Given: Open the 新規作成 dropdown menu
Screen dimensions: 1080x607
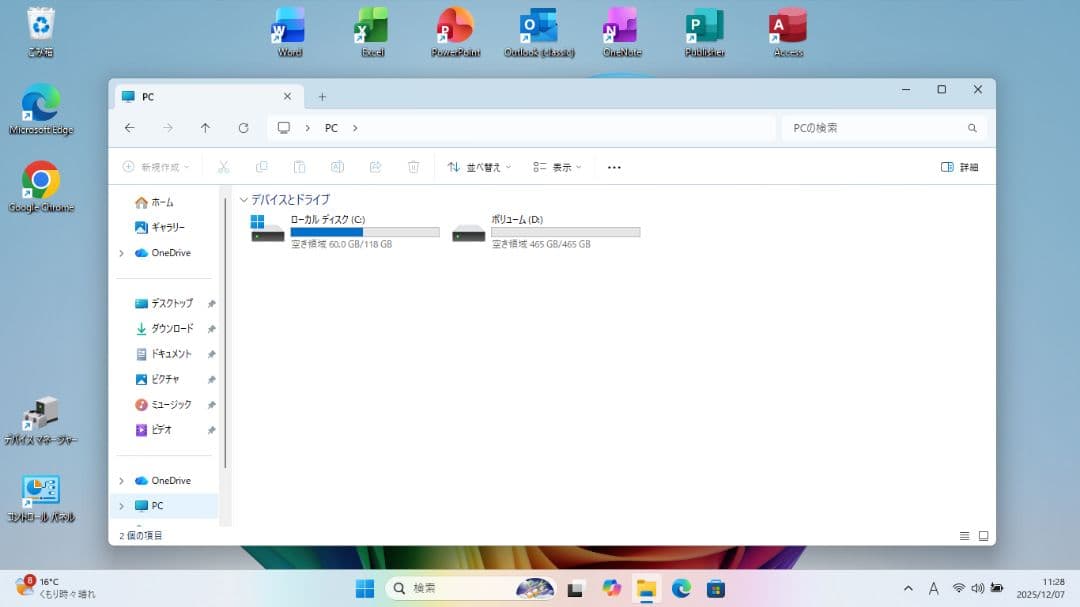Looking at the screenshot, I should [155, 167].
